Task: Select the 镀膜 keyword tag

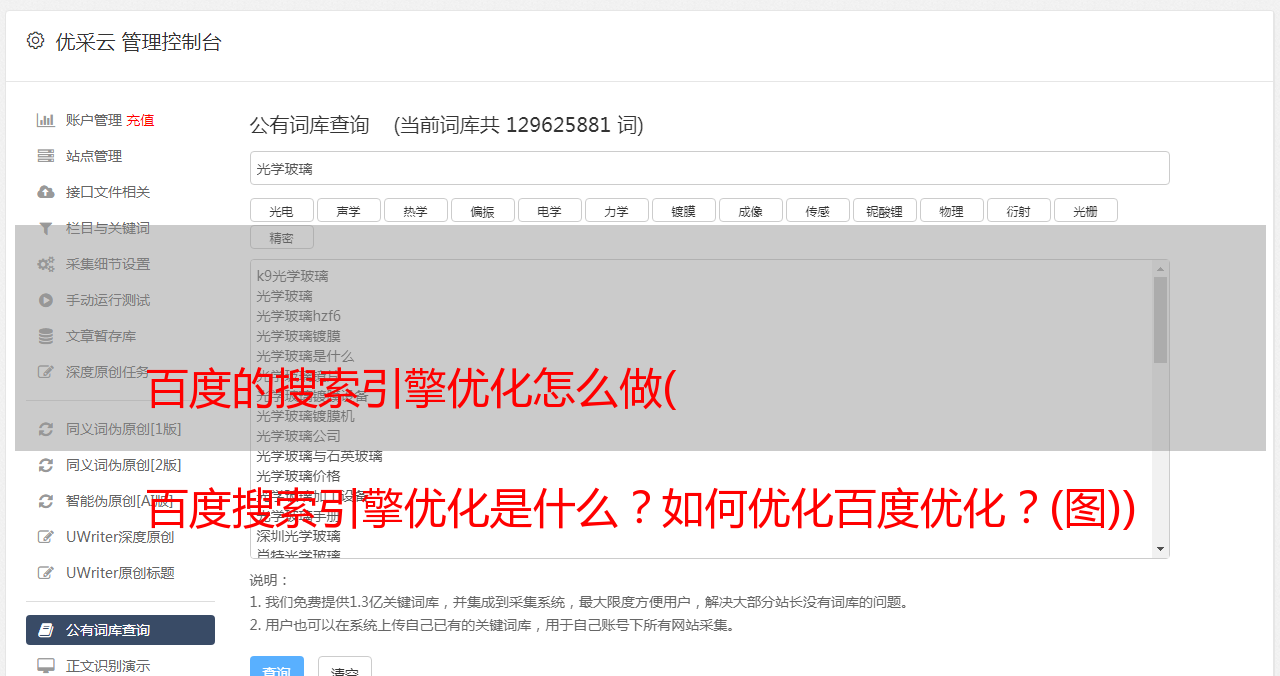Action: point(684,211)
